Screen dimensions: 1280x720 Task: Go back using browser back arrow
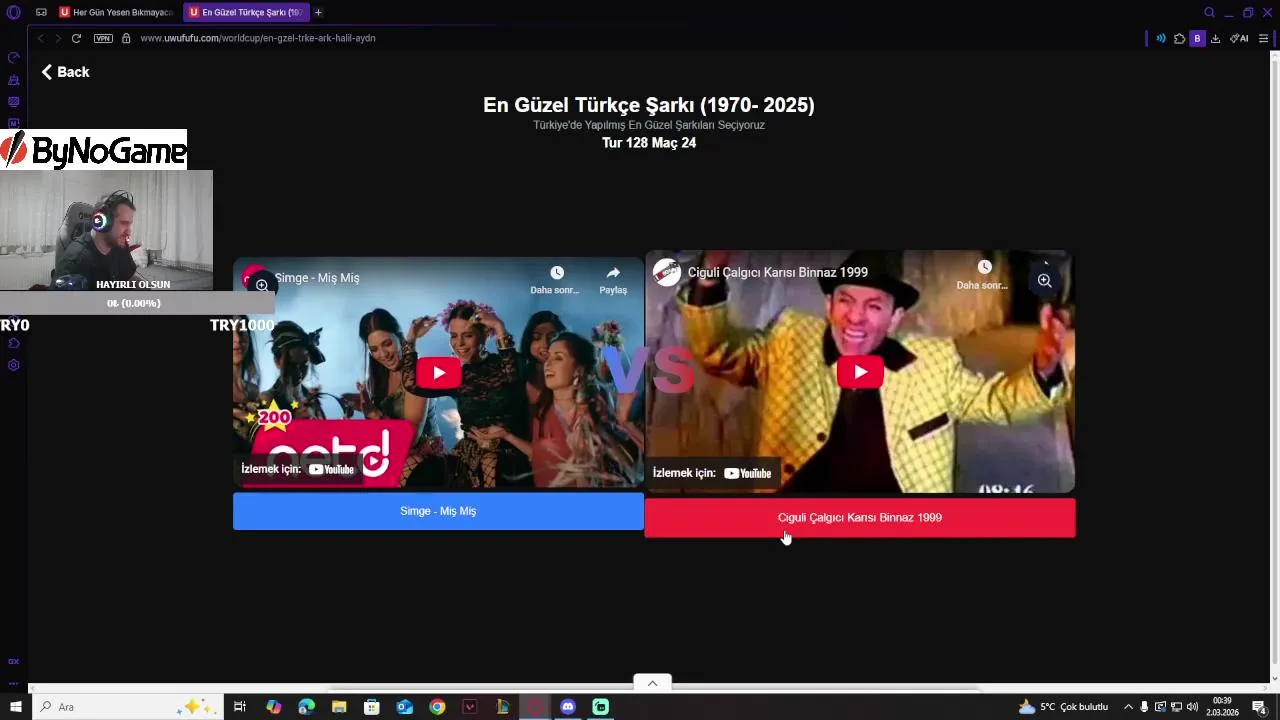coord(40,38)
